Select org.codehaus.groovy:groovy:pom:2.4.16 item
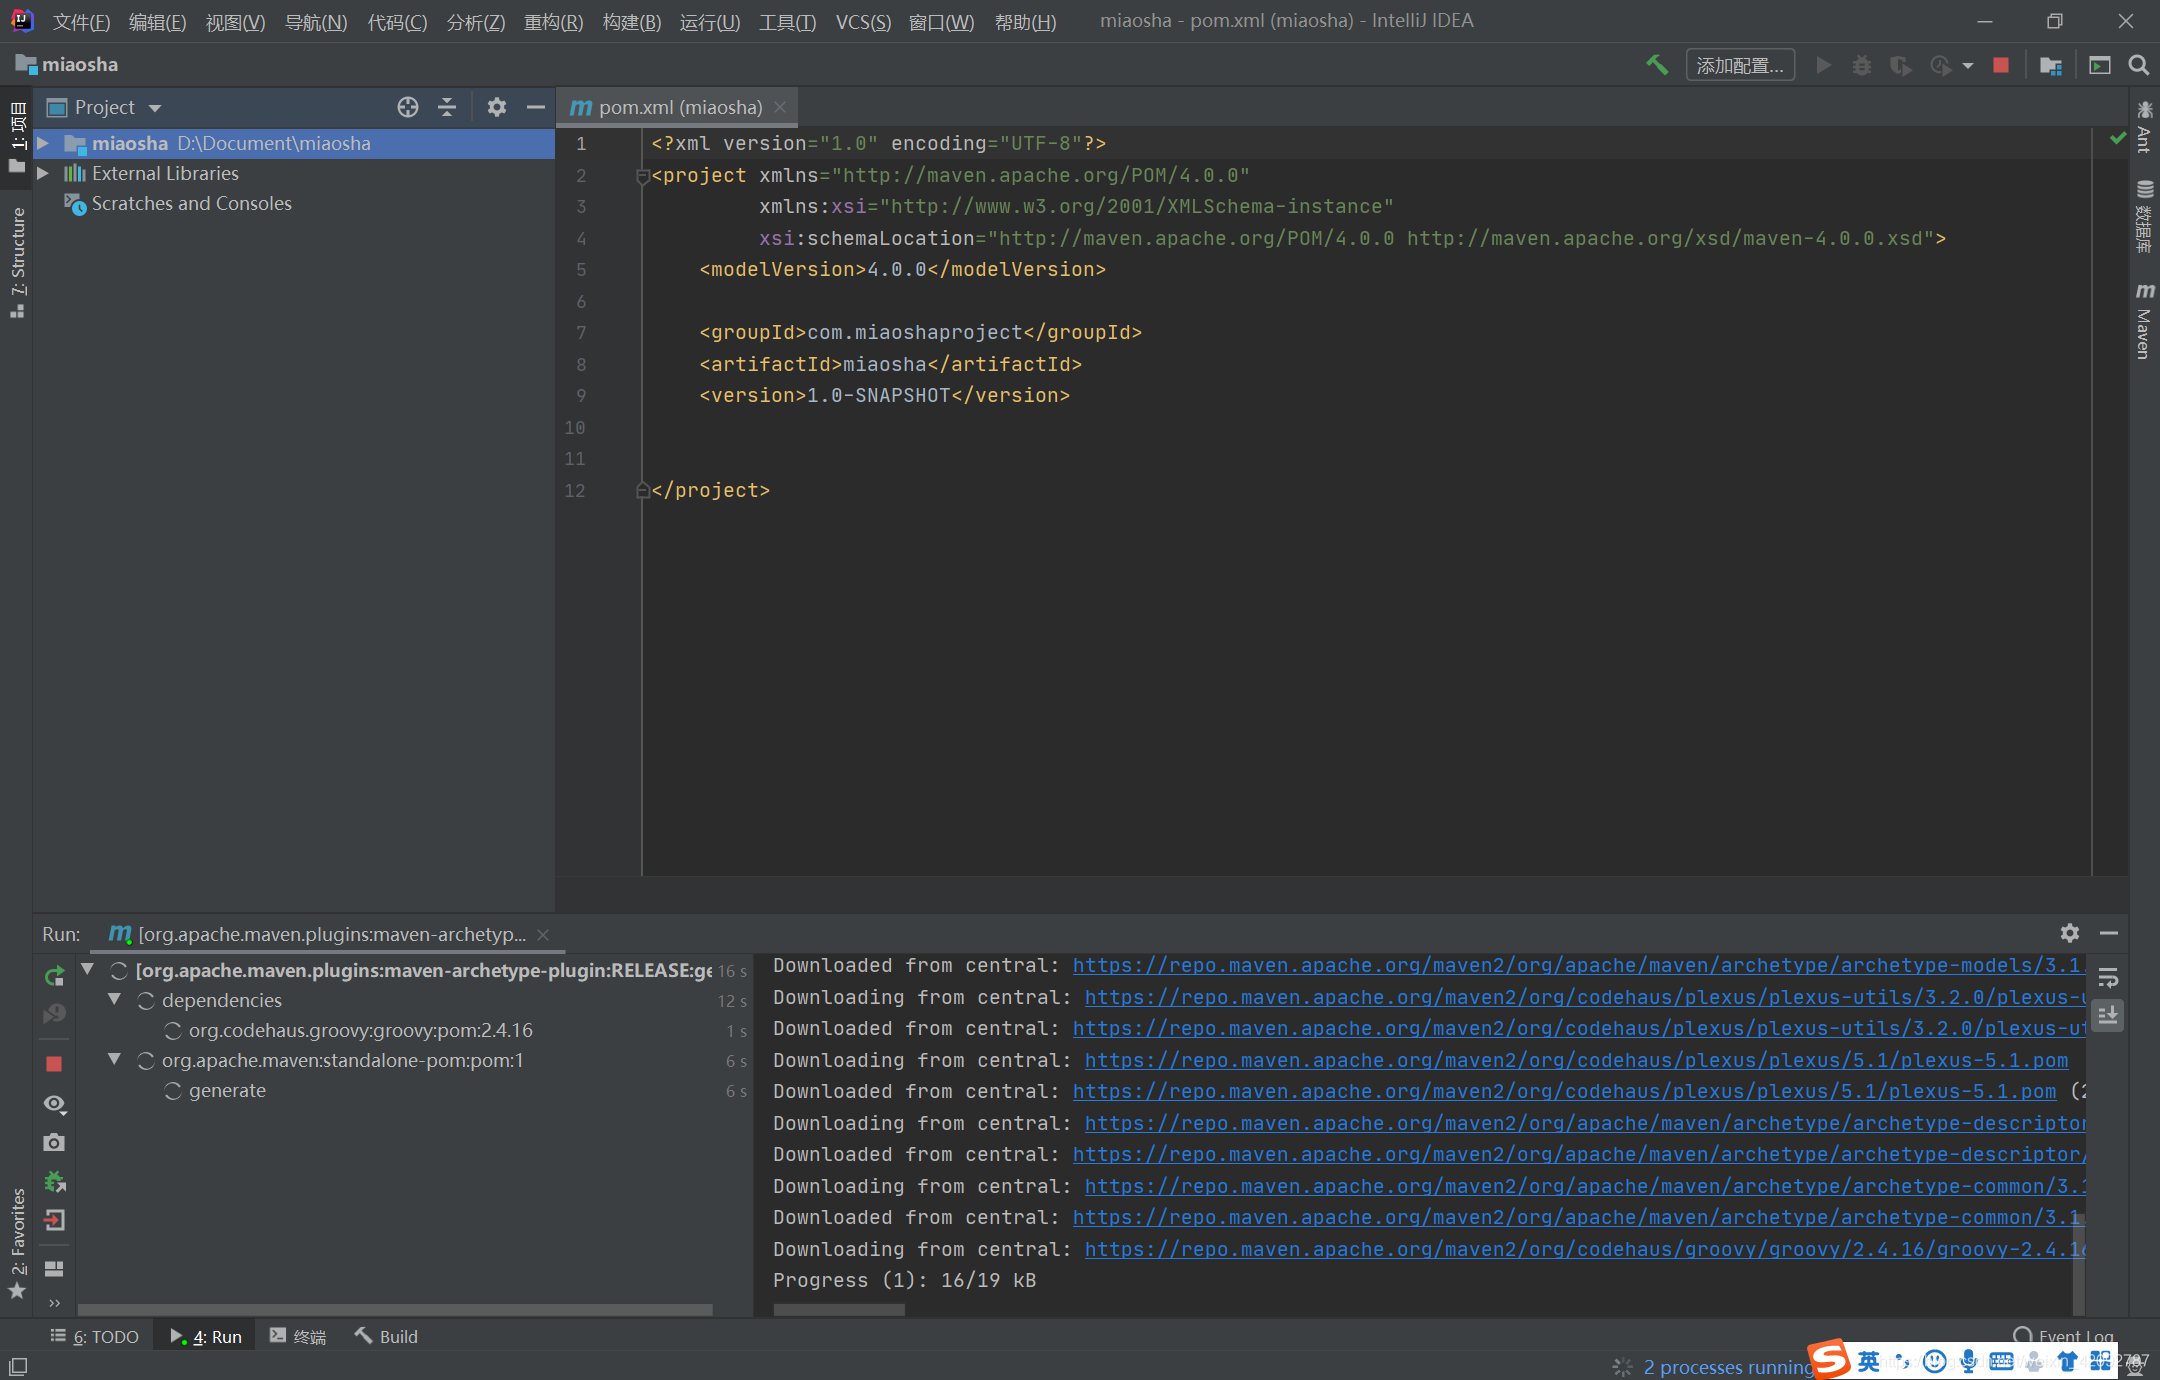Image resolution: width=2160 pixels, height=1380 pixels. pos(360,1031)
